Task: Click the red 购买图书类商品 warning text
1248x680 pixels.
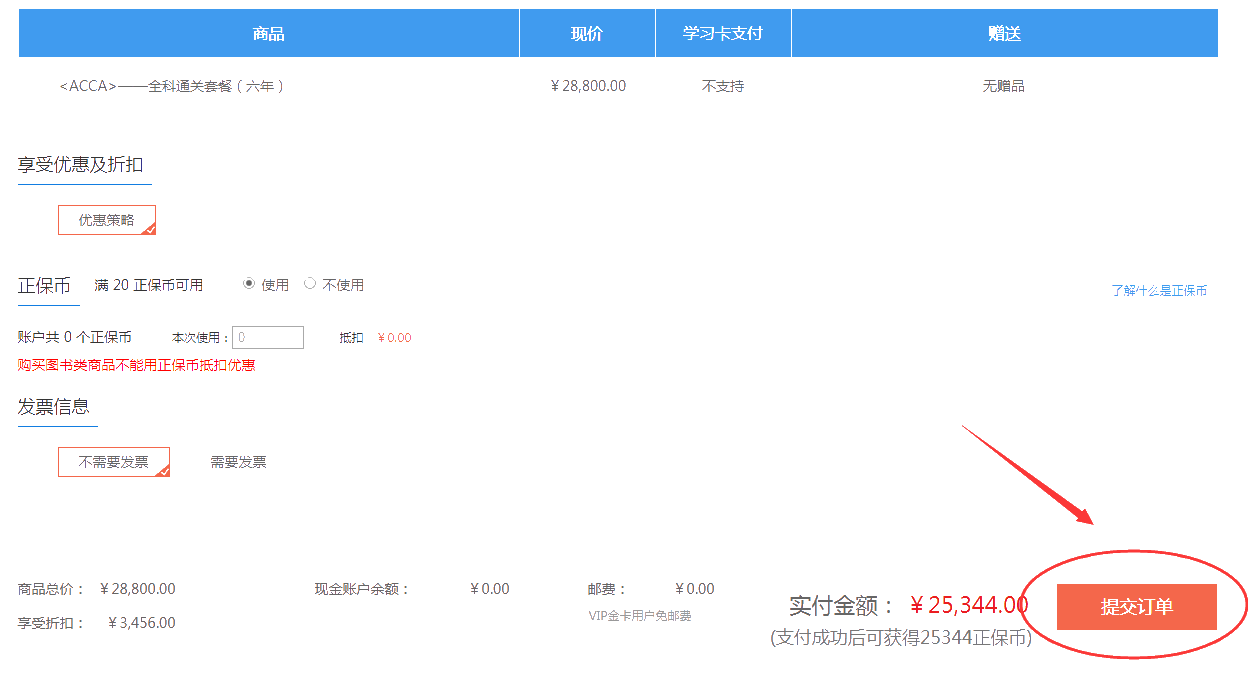Action: [136, 365]
